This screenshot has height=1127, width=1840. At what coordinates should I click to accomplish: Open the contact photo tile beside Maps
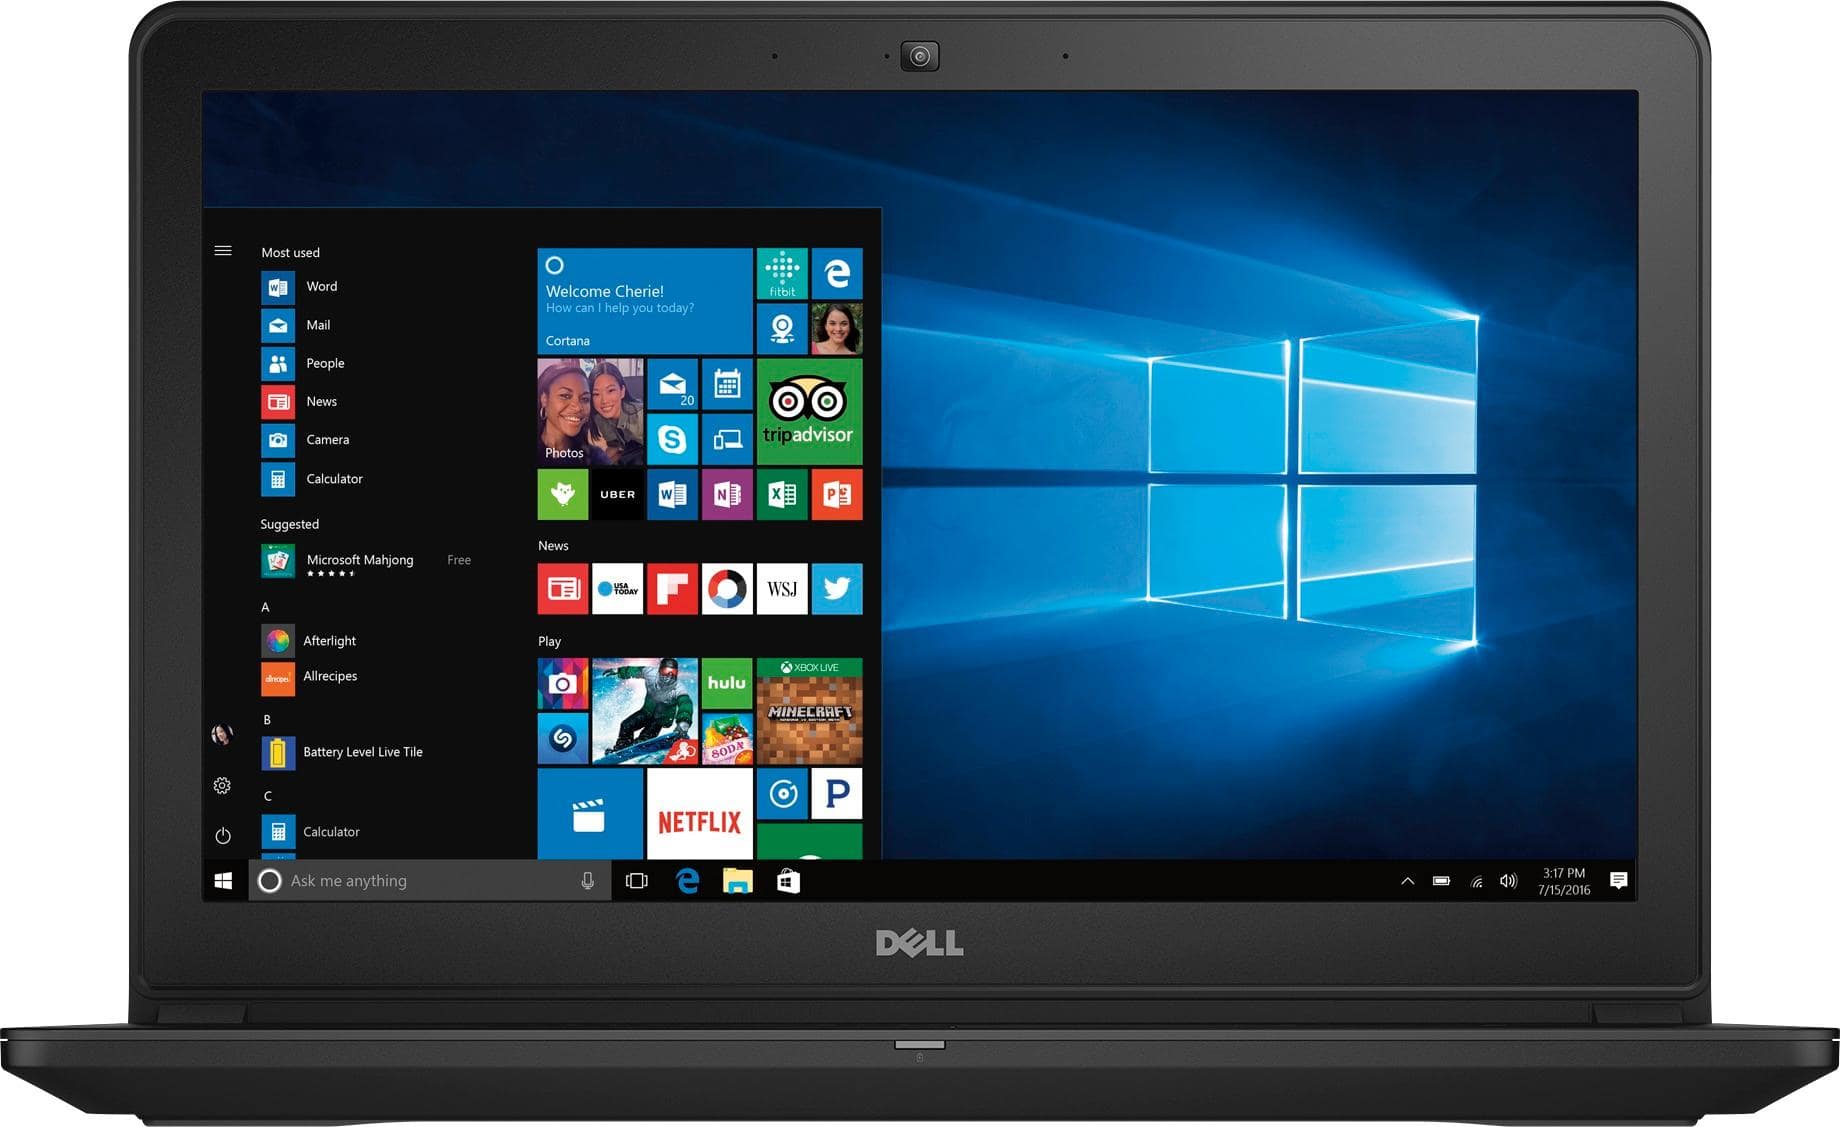(837, 329)
